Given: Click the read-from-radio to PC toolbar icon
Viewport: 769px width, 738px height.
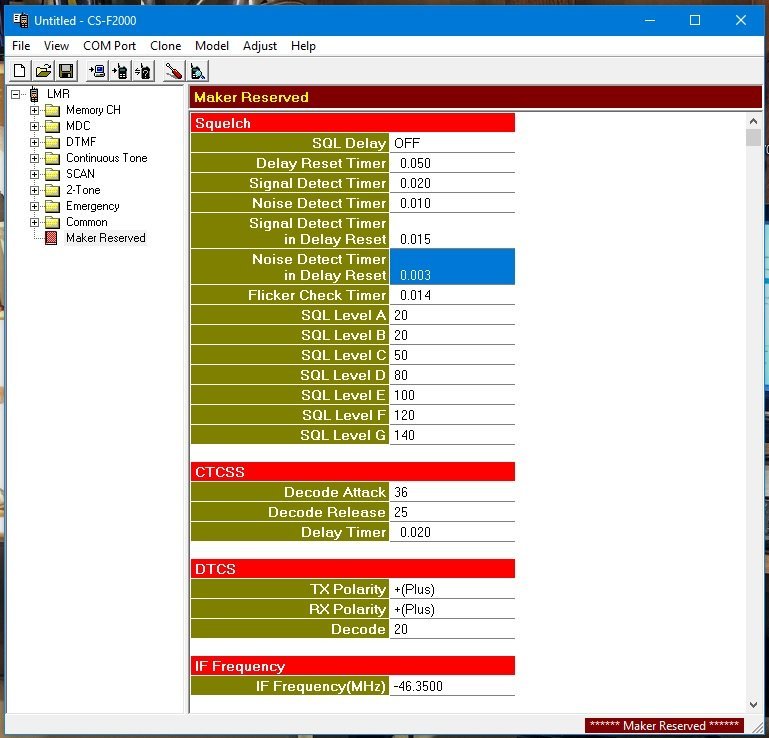Looking at the screenshot, I should pyautogui.click(x=97, y=71).
